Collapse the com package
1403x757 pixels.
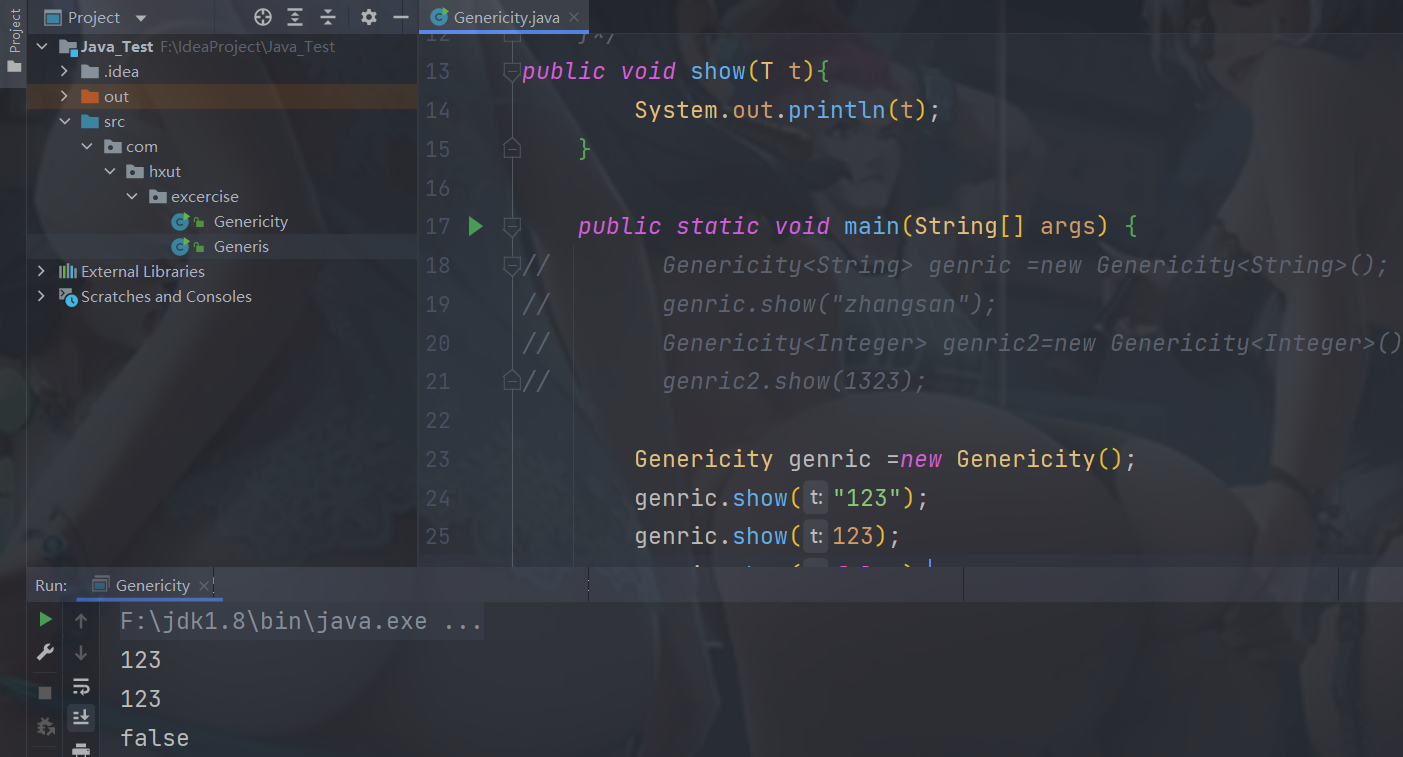pyautogui.click(x=88, y=147)
